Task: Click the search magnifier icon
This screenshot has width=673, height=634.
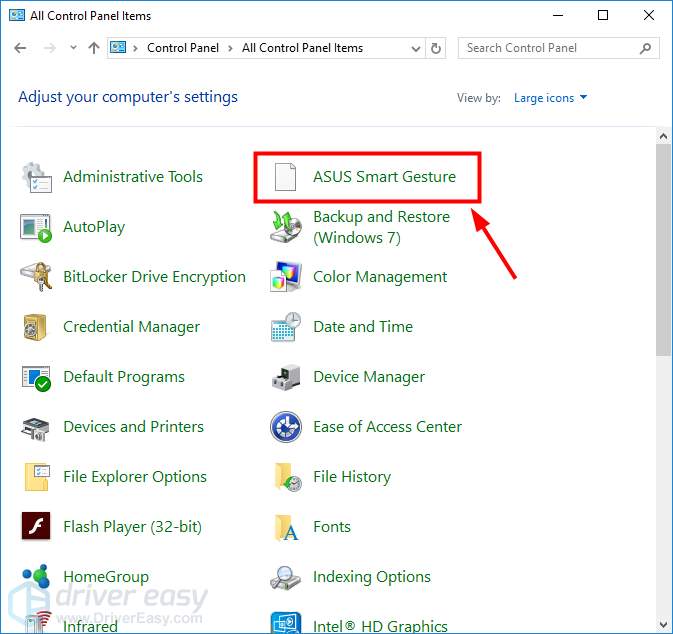Action: pyautogui.click(x=645, y=48)
